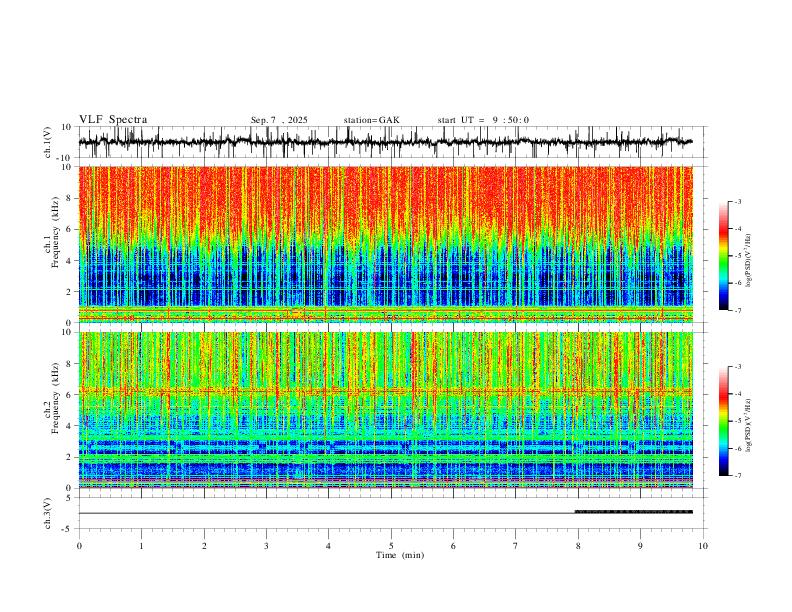Image resolution: width=792 pixels, height=612 pixels.
Task: Click the ch.2 spectrogram panel
Action: click(x=386, y=410)
